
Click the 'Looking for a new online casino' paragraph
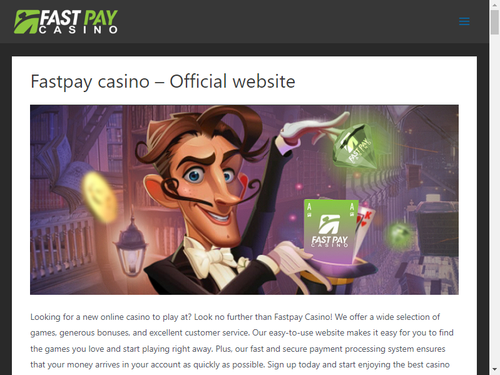pos(242,341)
